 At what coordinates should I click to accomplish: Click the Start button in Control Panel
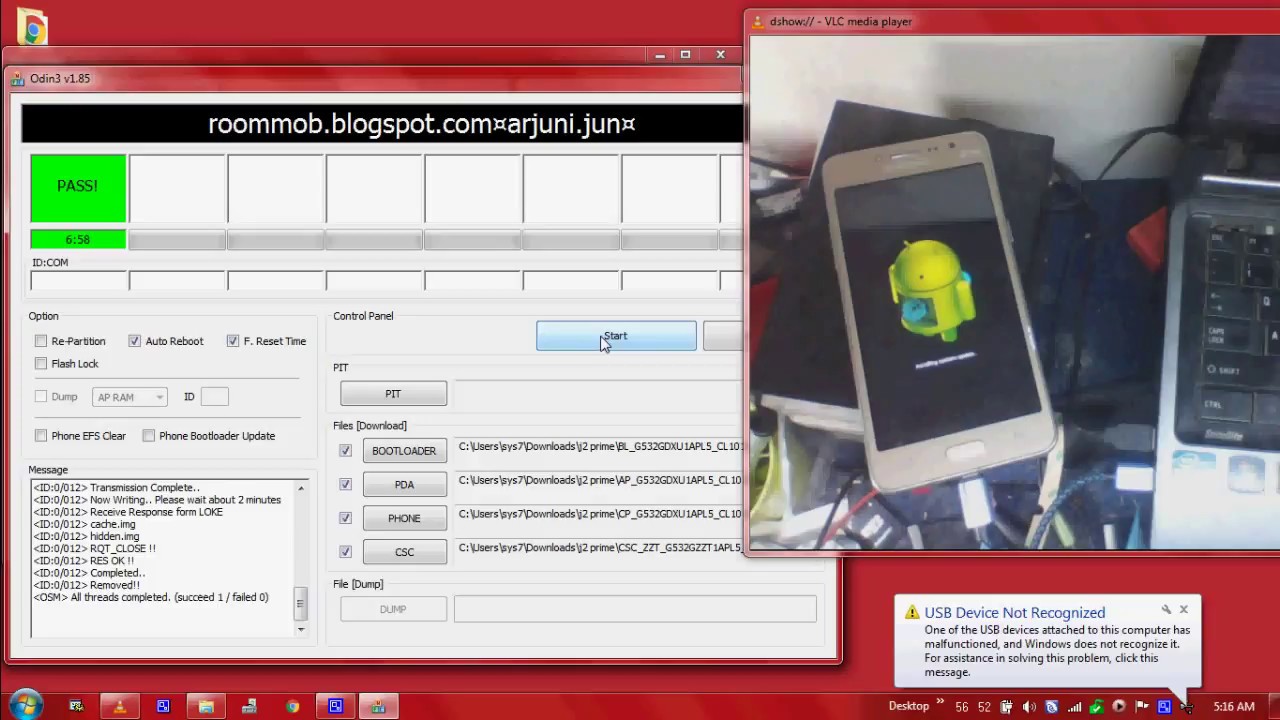click(616, 336)
